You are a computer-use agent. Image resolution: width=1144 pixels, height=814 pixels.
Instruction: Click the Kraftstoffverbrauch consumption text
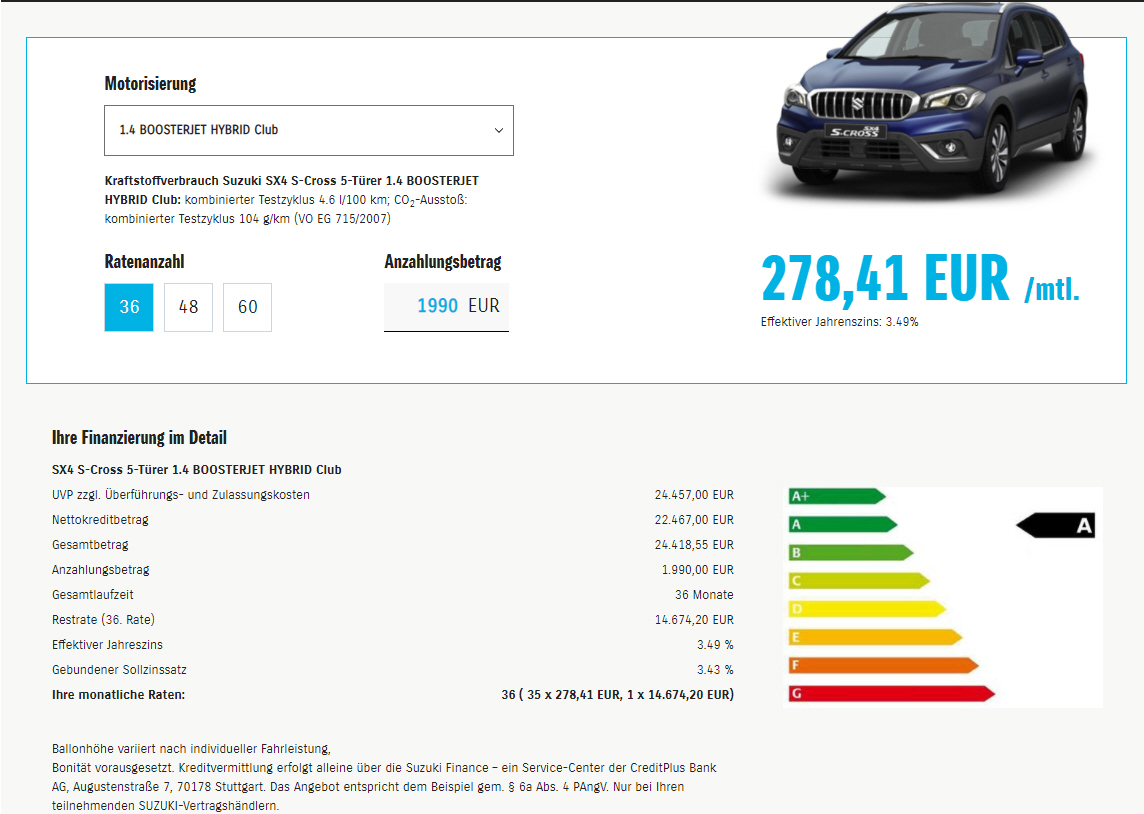pos(292,200)
